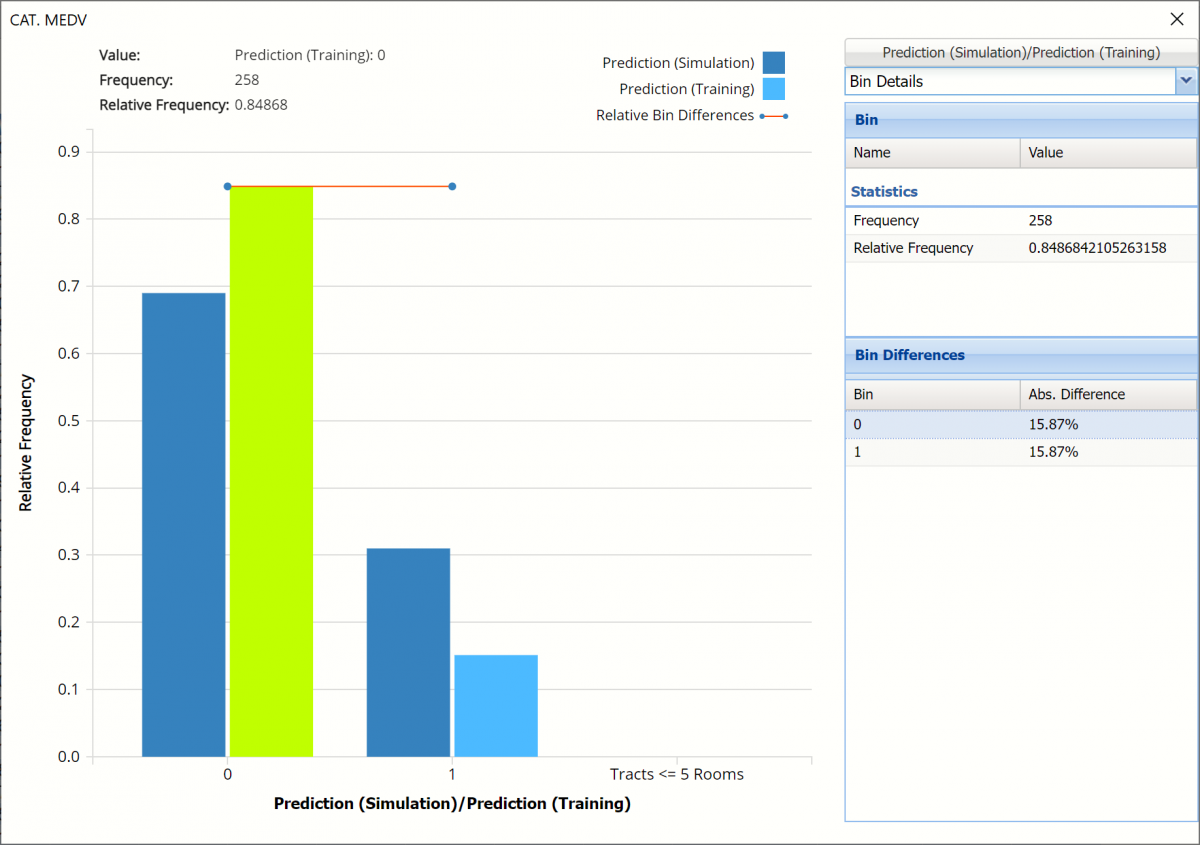Select the dark blue simulation bar for bin 0
This screenshot has height=845, width=1200.
pos(184,524)
